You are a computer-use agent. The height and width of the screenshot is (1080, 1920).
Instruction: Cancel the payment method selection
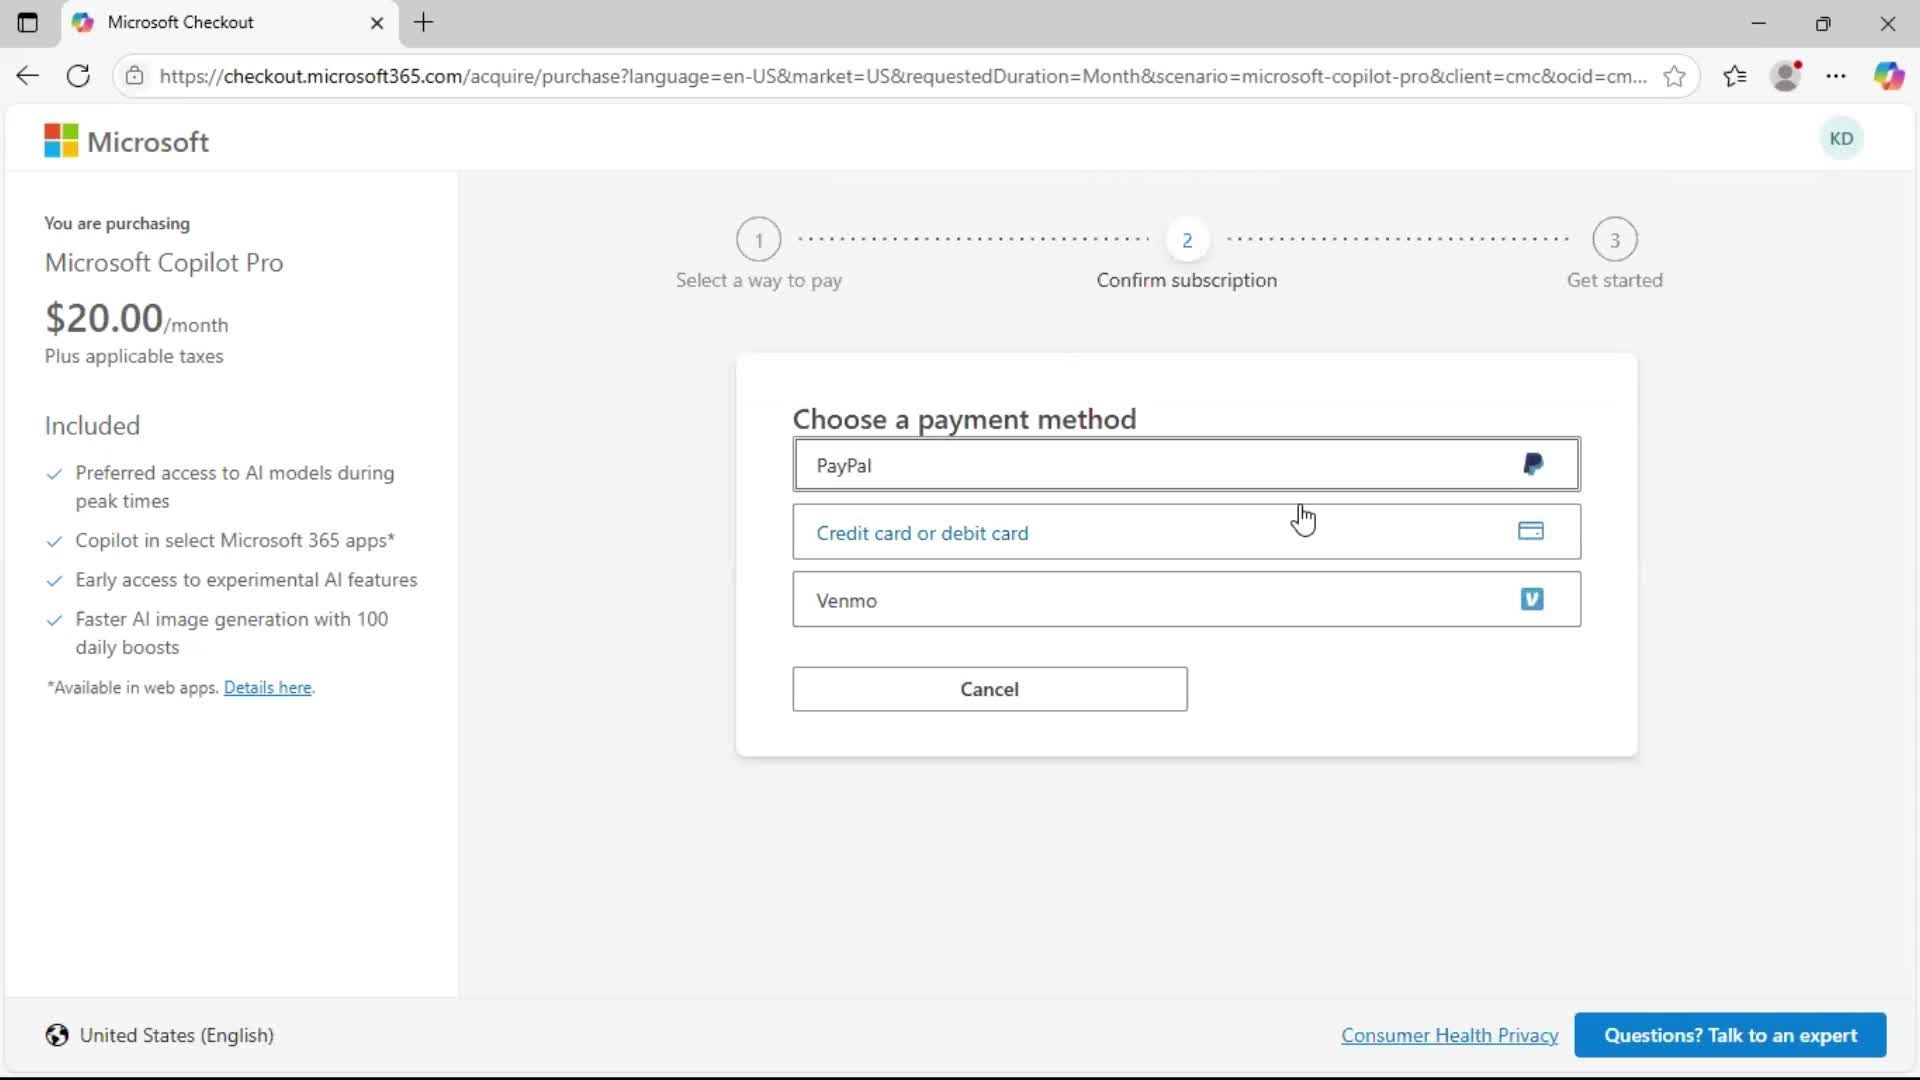pyautogui.click(x=990, y=689)
